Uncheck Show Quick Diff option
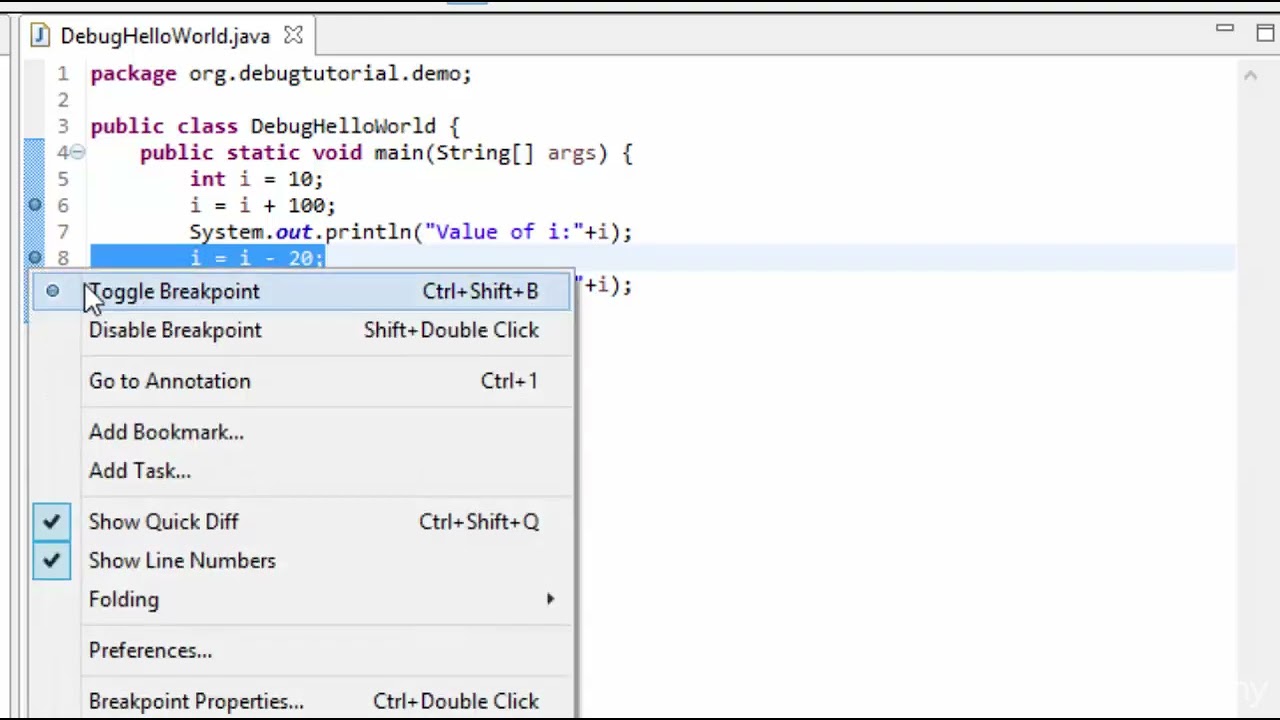This screenshot has width=1280, height=720. (x=301, y=522)
